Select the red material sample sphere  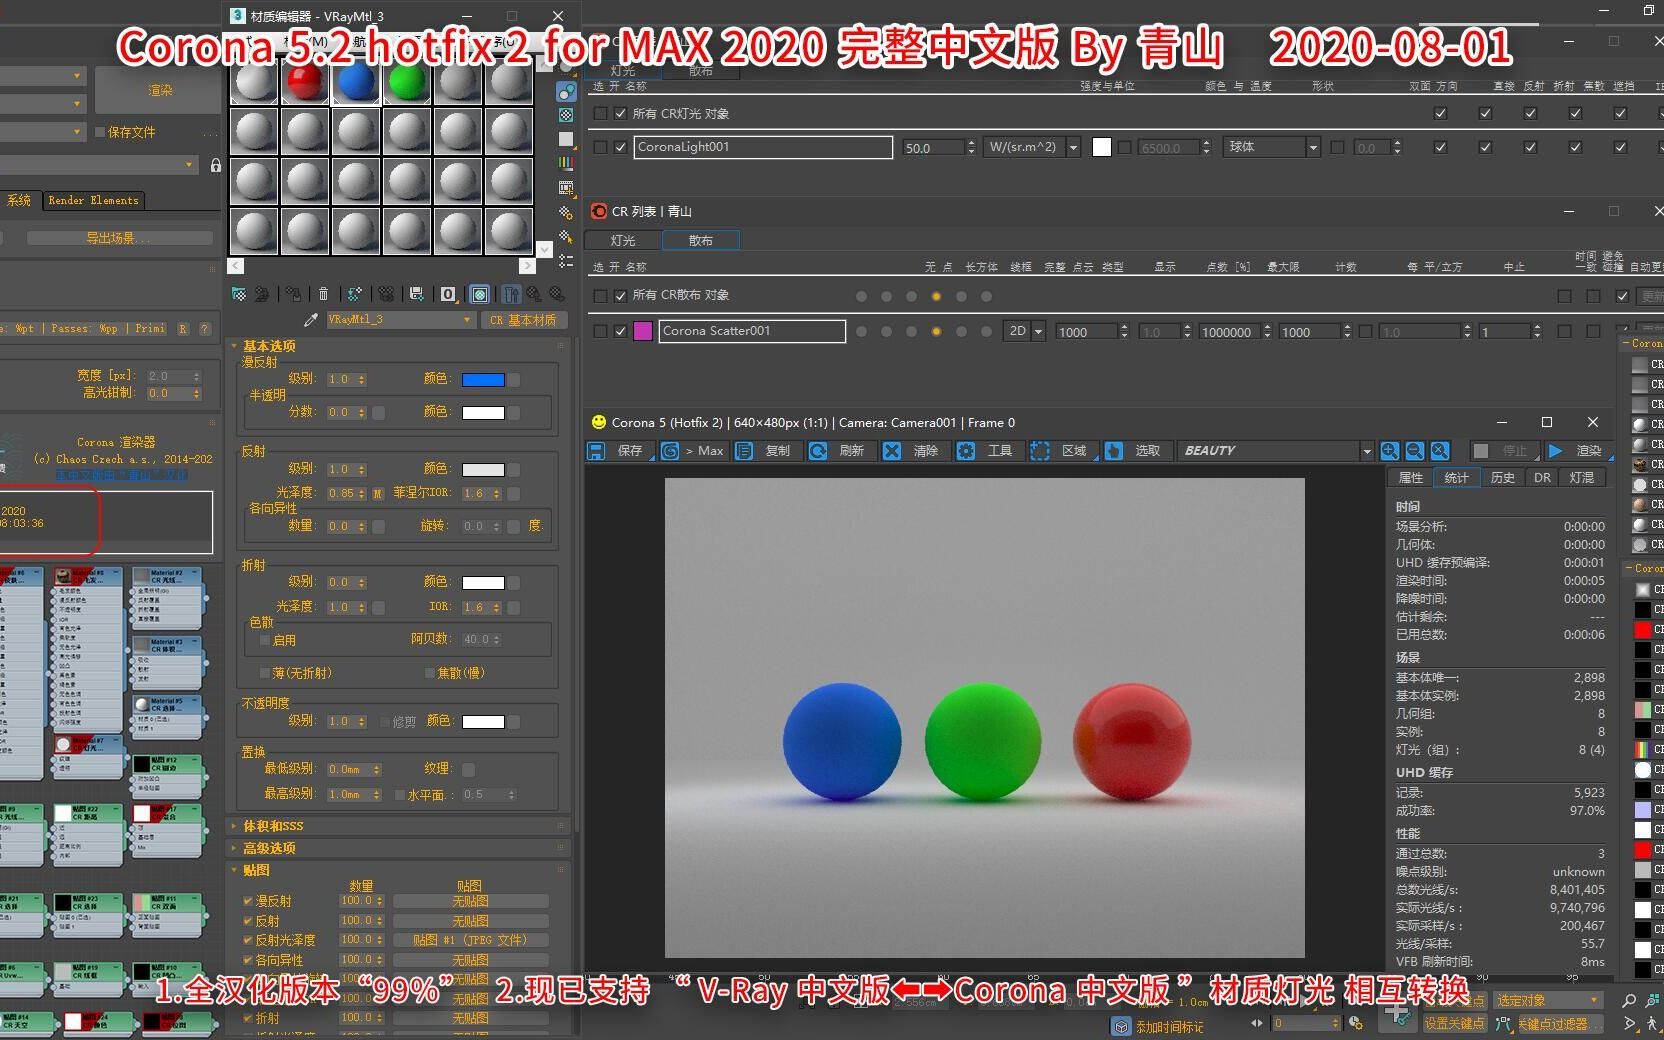305,80
